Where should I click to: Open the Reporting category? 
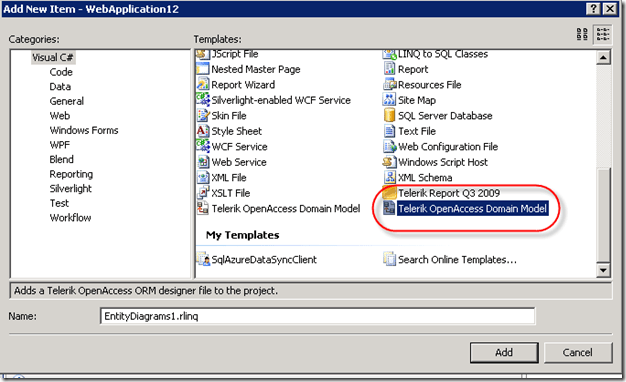[71, 174]
